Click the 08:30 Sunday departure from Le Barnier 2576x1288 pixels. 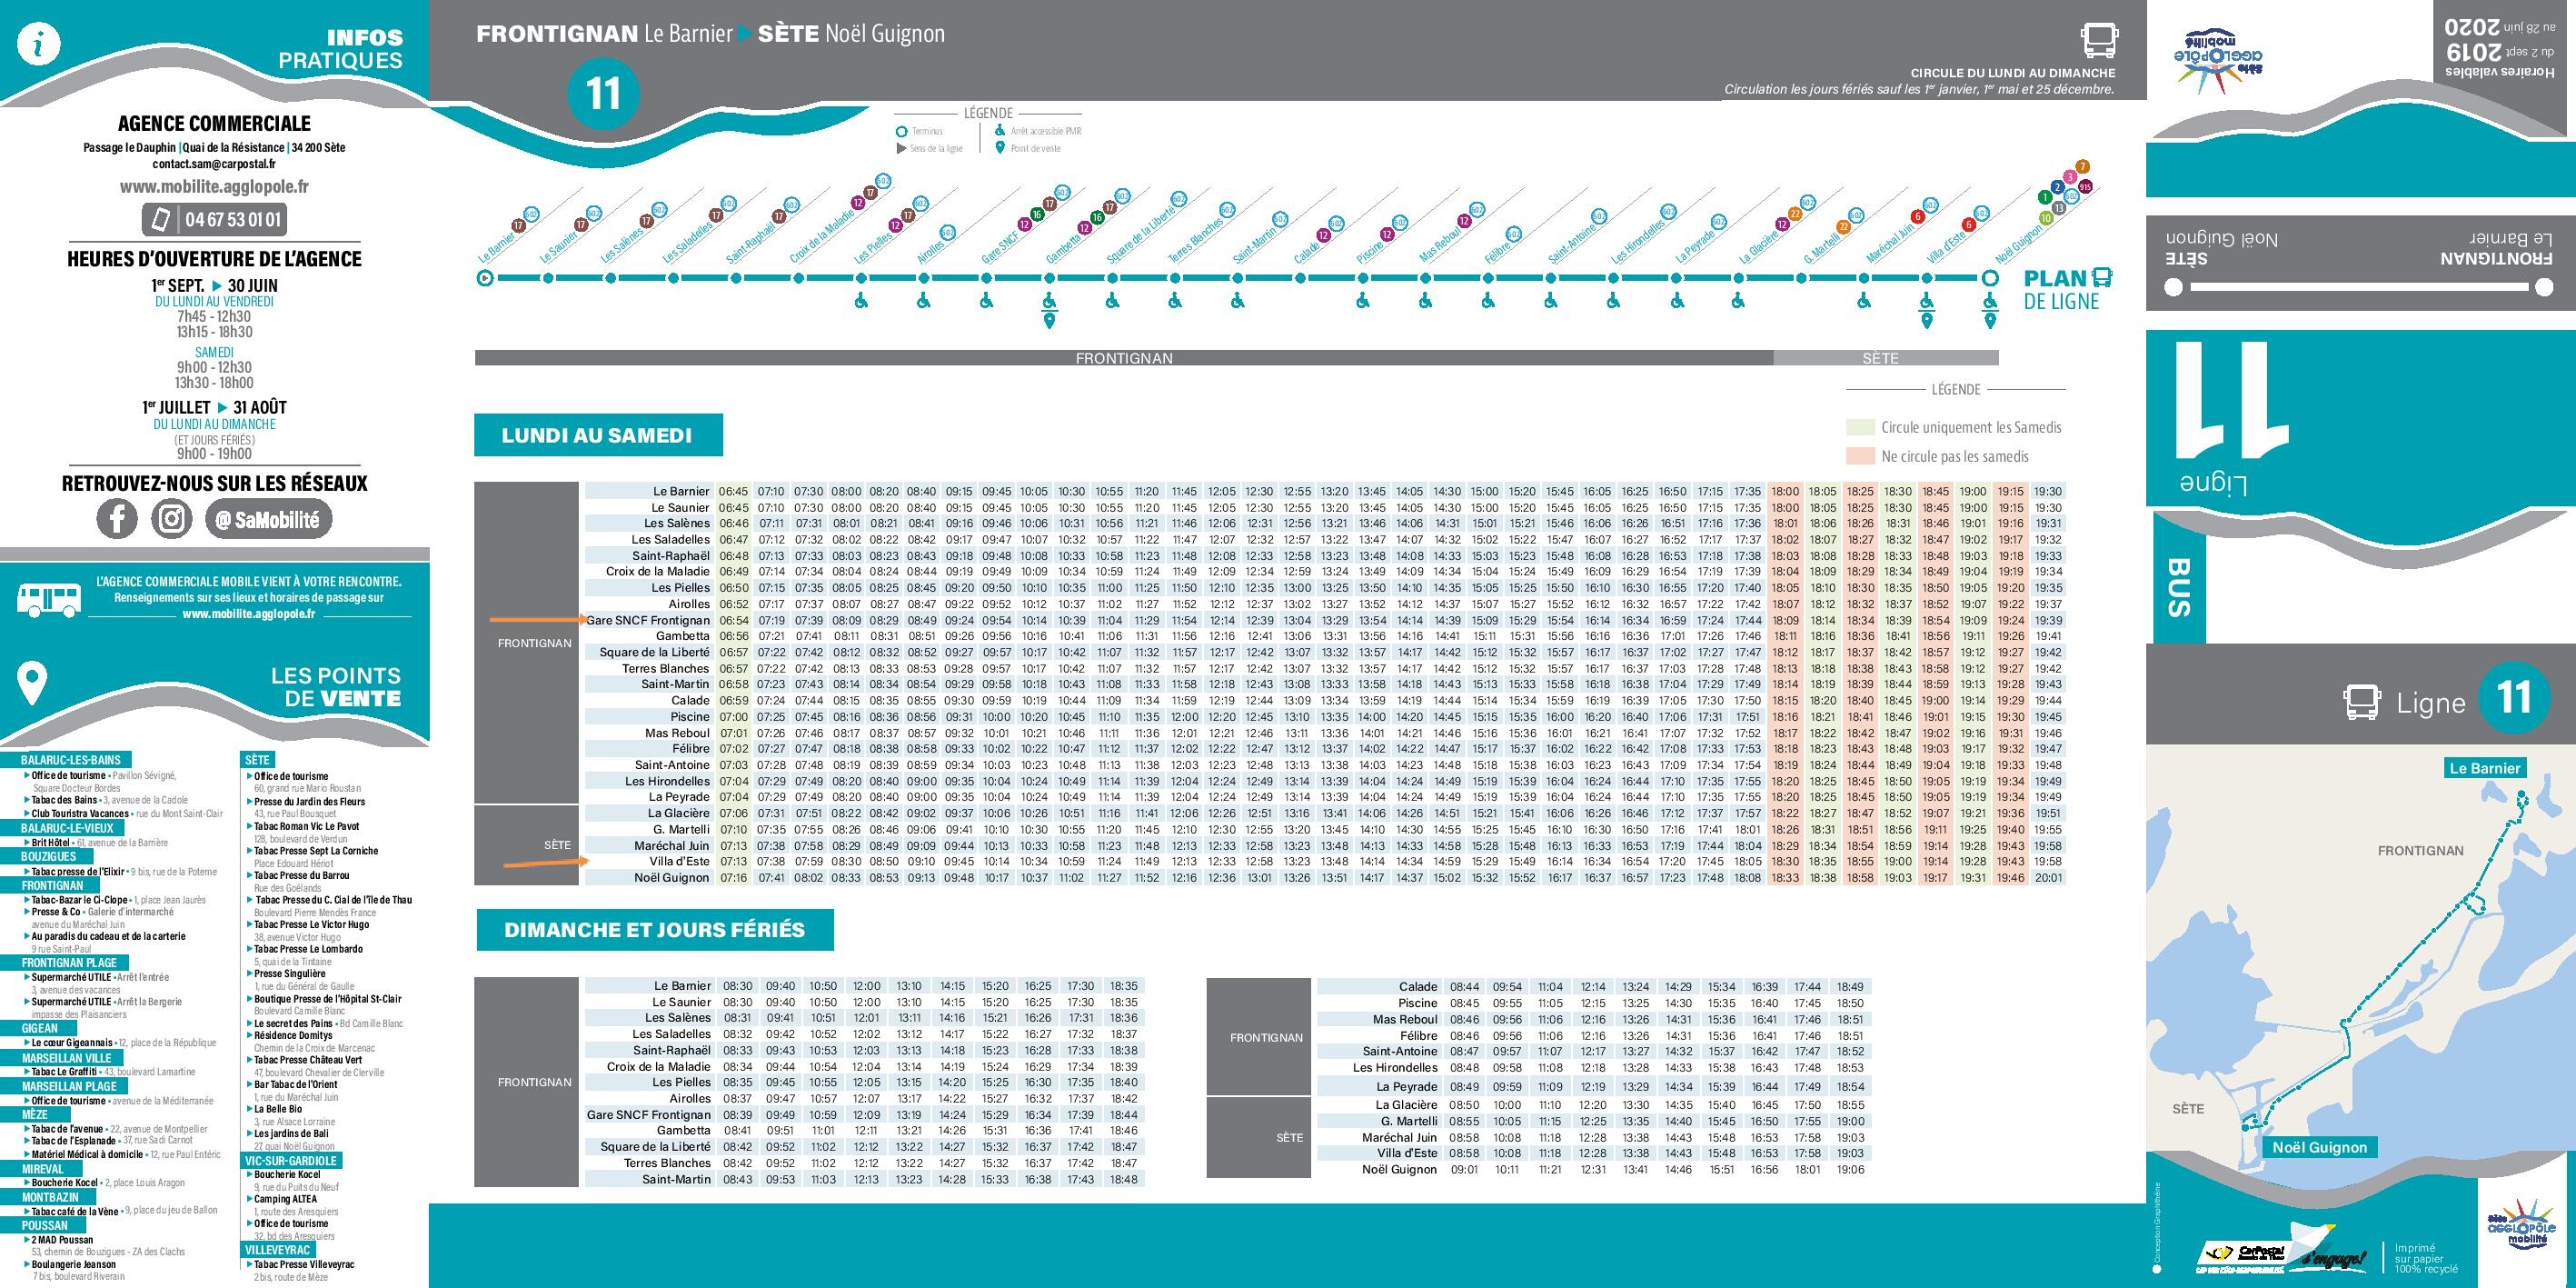coord(737,986)
